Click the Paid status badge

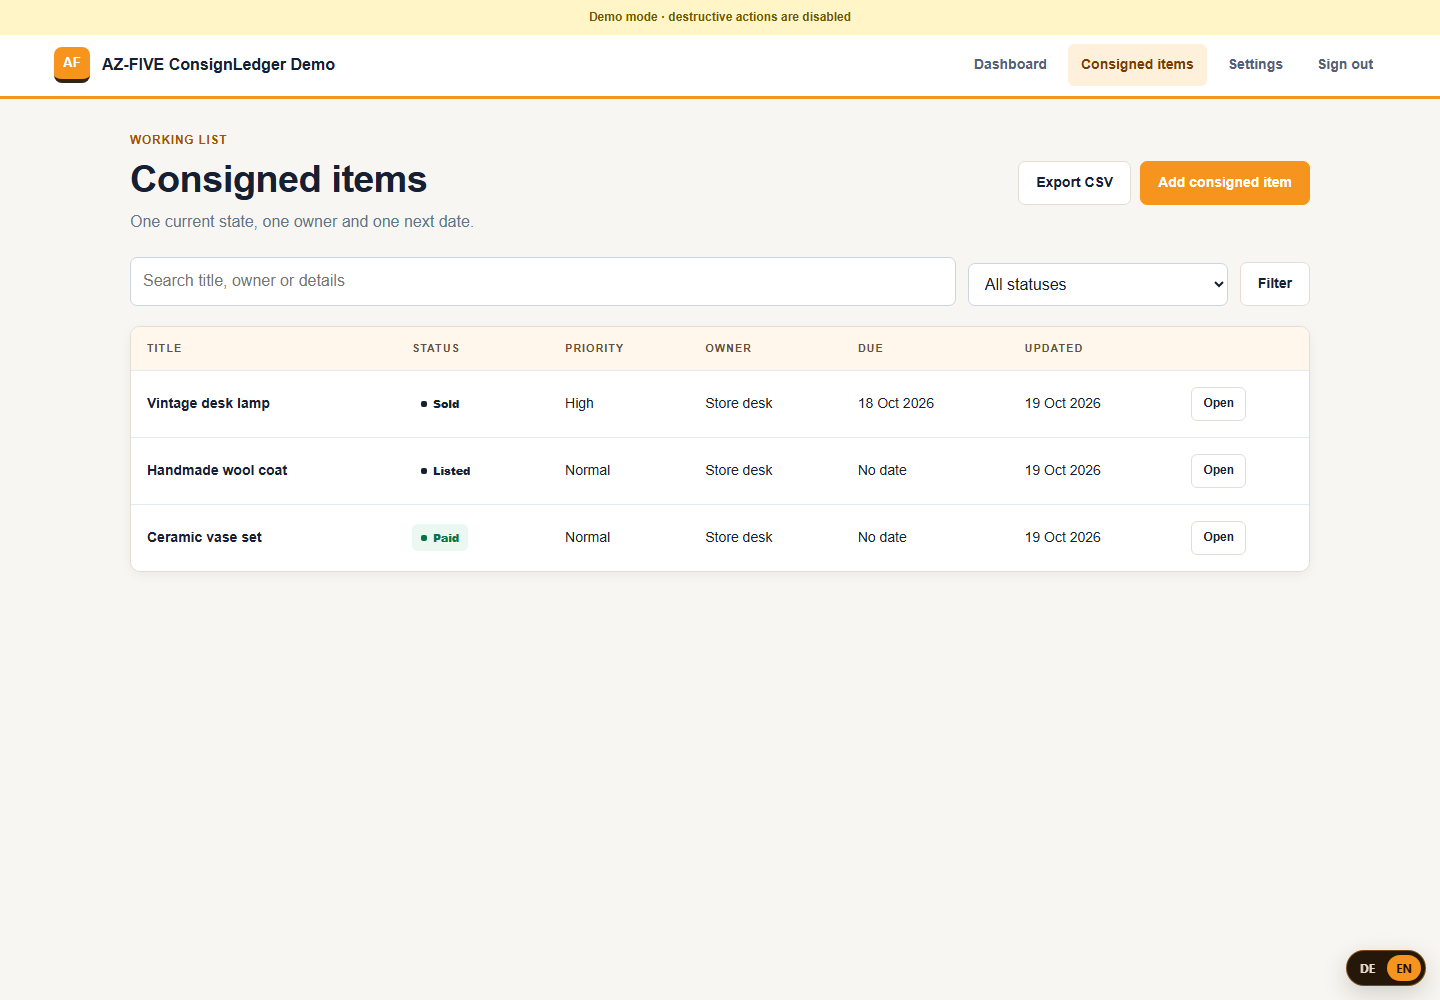pos(440,538)
